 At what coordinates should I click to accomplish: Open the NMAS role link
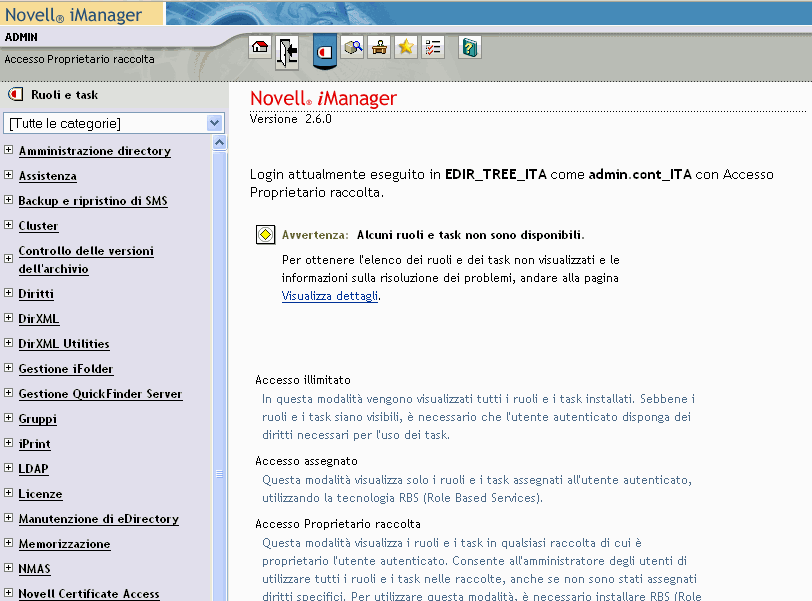(35, 569)
